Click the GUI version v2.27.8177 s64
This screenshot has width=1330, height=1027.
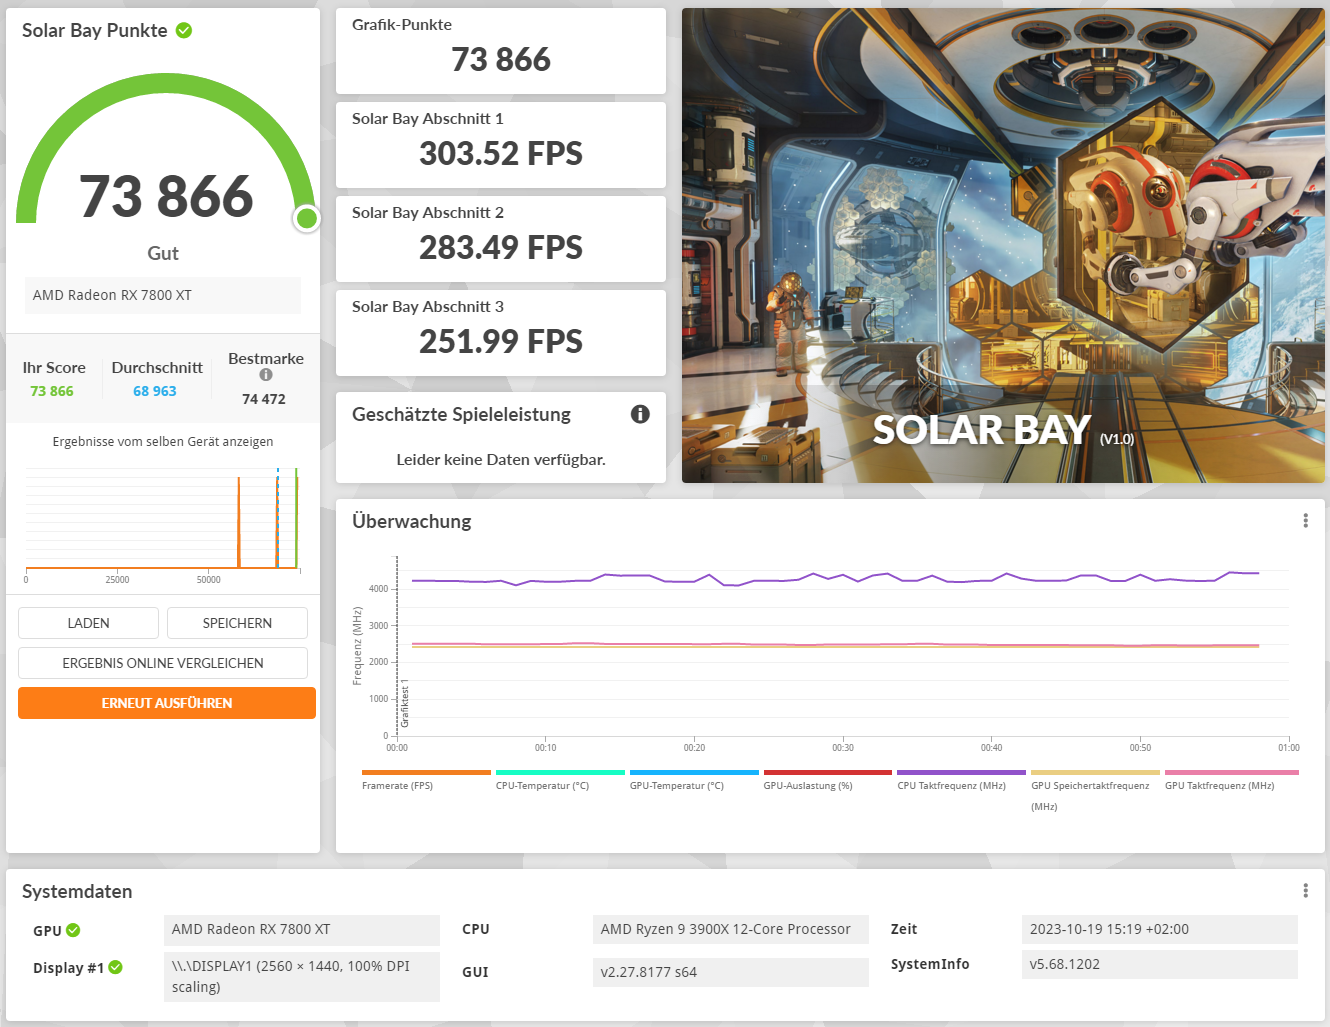click(731, 972)
